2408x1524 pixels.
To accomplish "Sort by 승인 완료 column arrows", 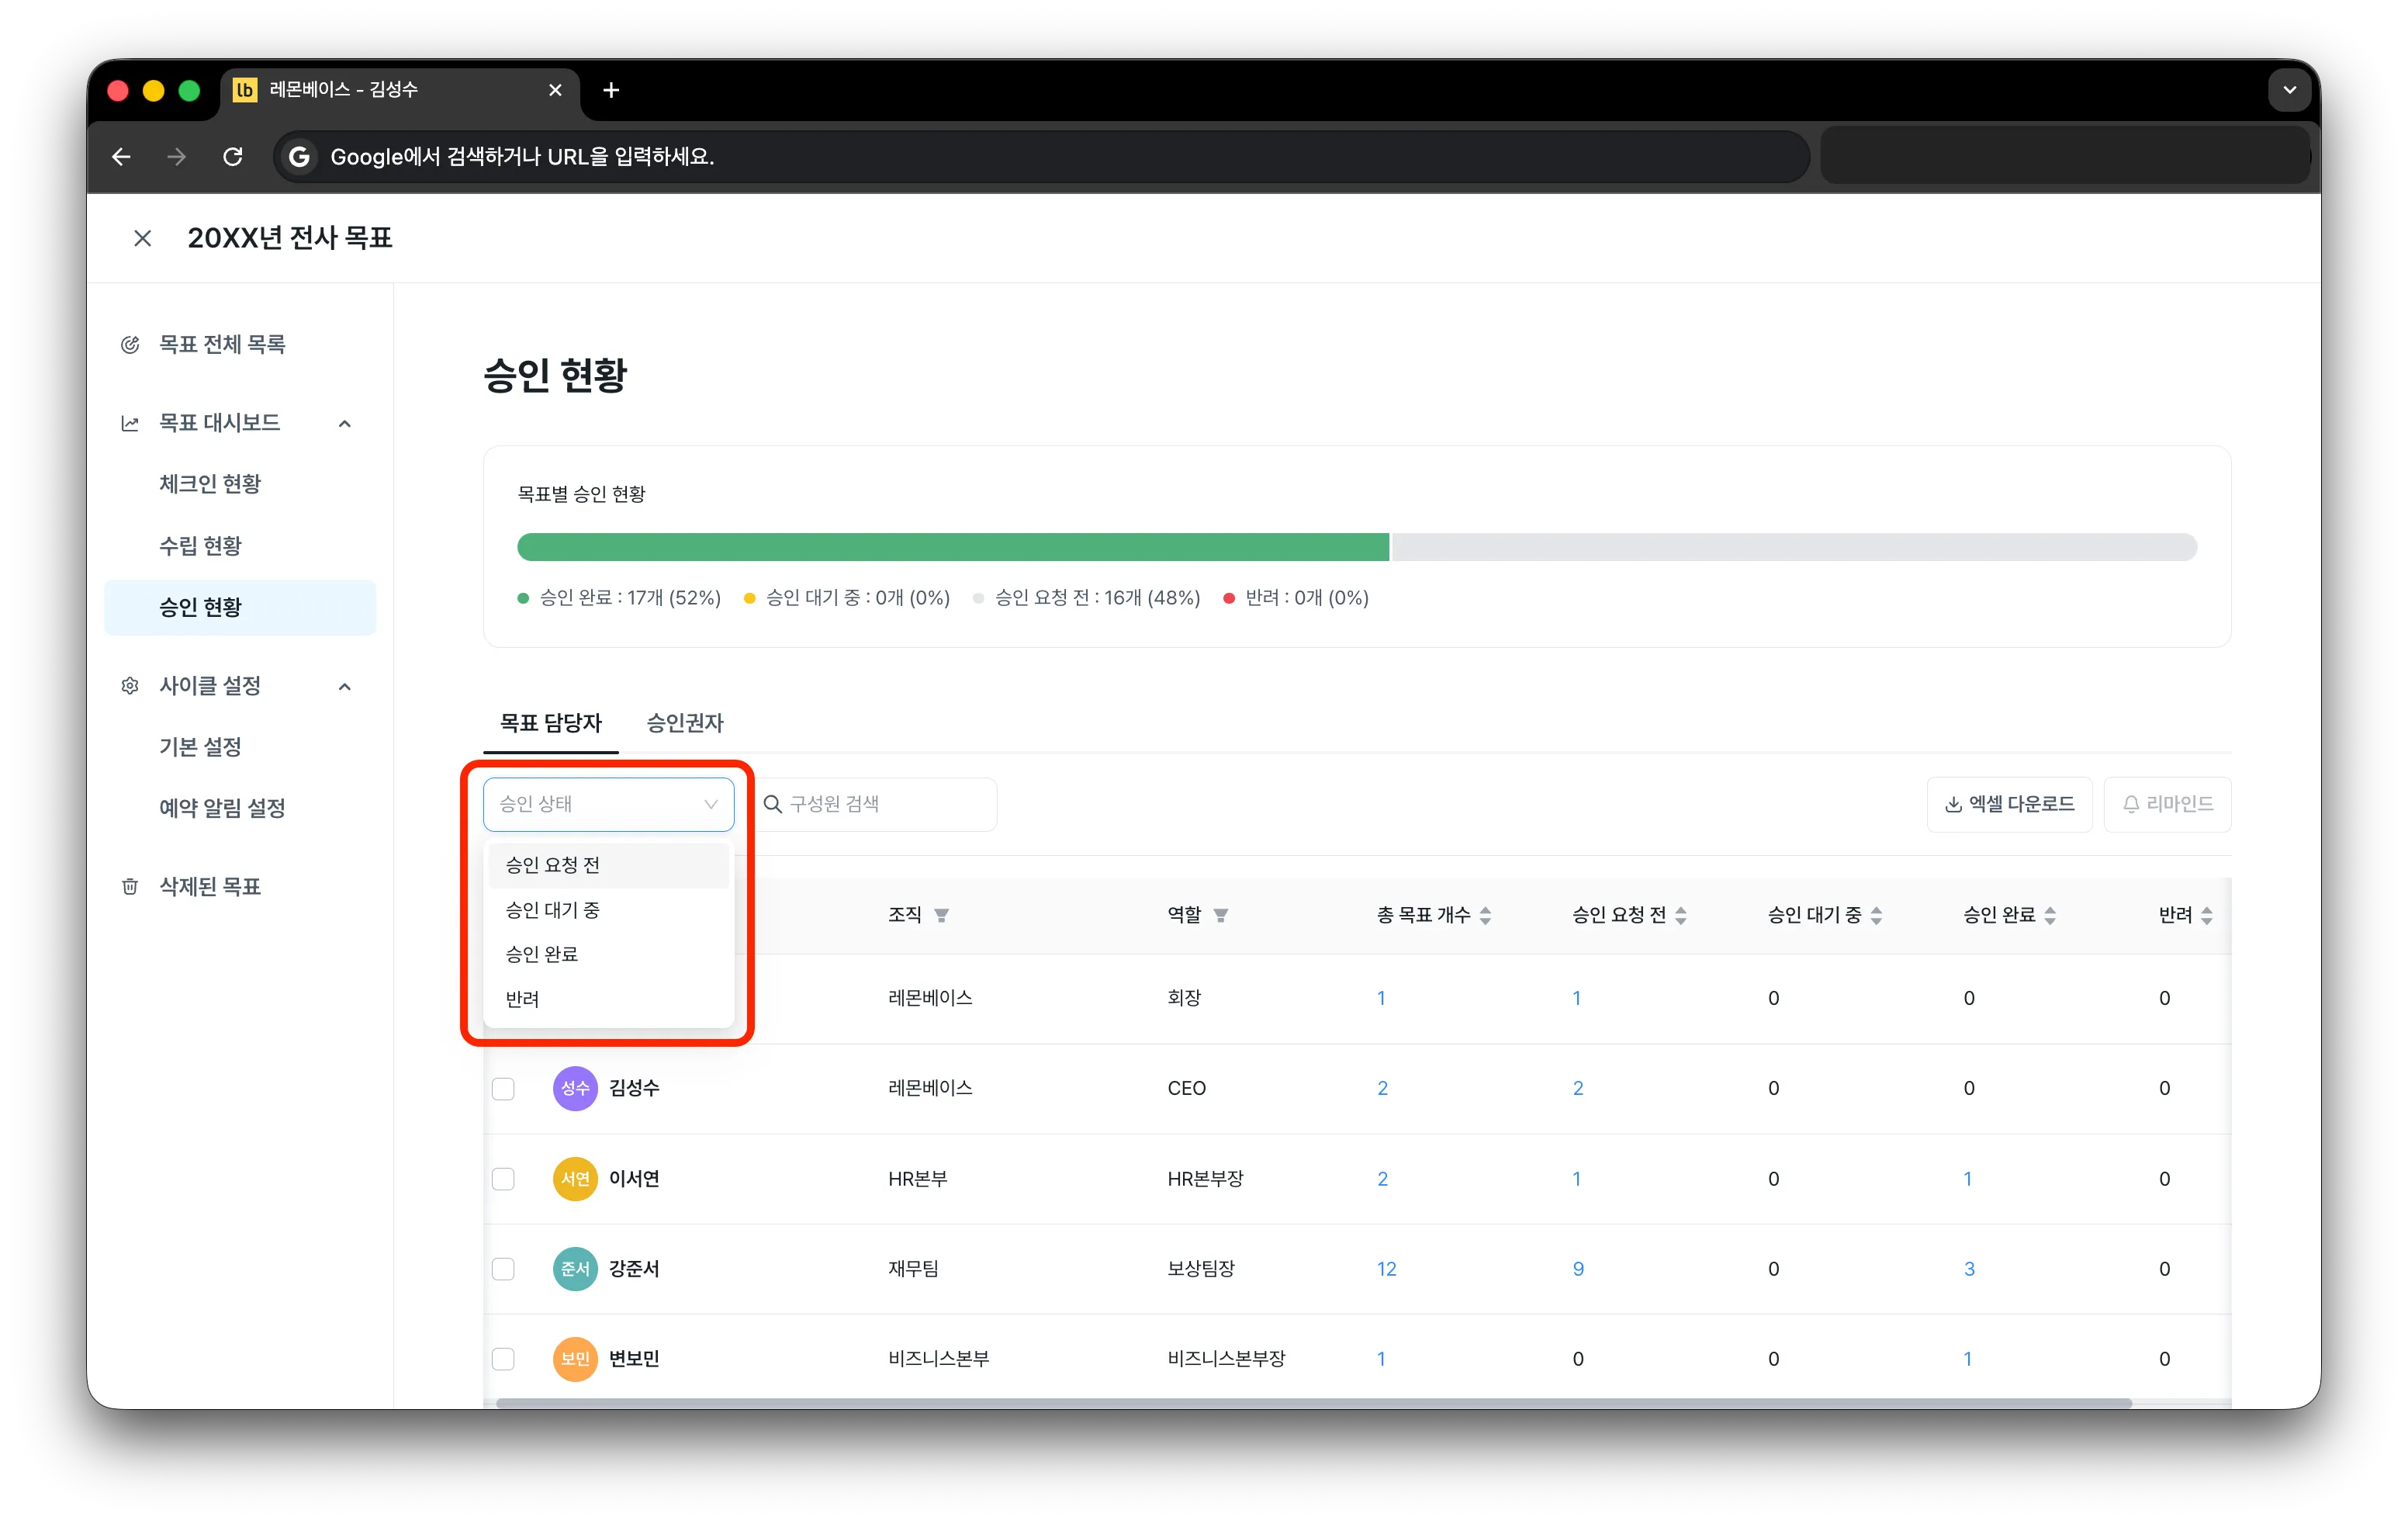I will (x=2050, y=915).
